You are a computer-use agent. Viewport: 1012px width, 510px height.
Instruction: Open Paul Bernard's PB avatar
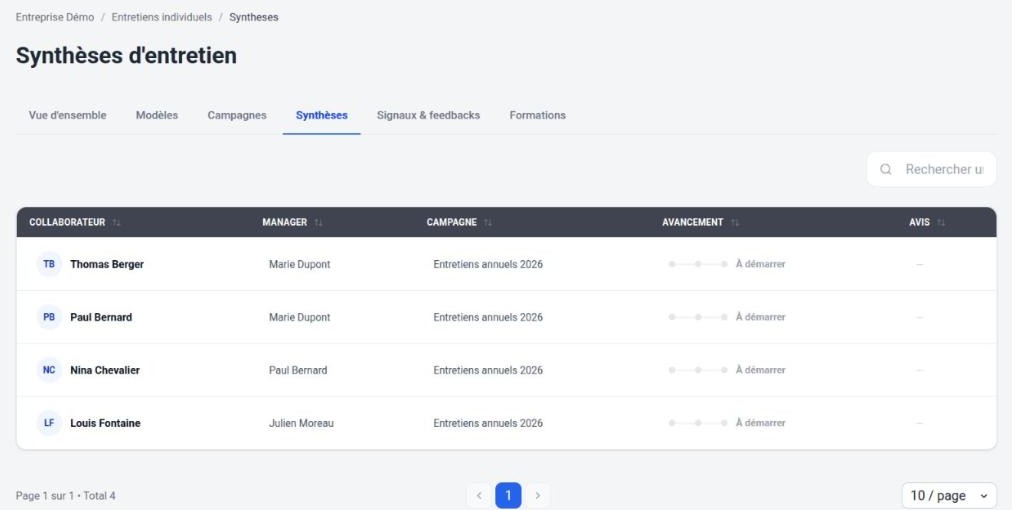49,317
